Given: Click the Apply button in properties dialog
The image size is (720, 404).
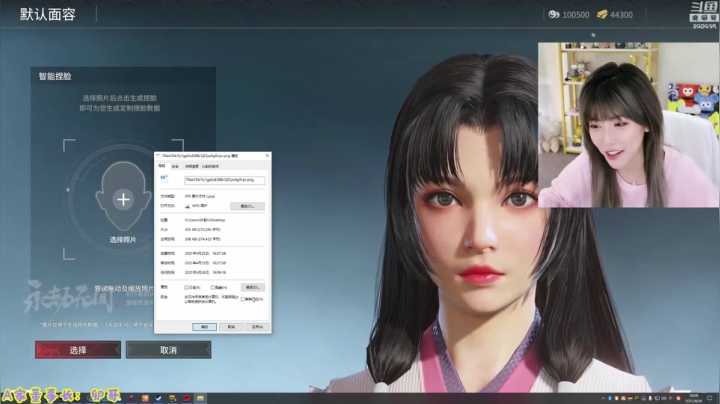Looking at the screenshot, I should click(x=257, y=327).
